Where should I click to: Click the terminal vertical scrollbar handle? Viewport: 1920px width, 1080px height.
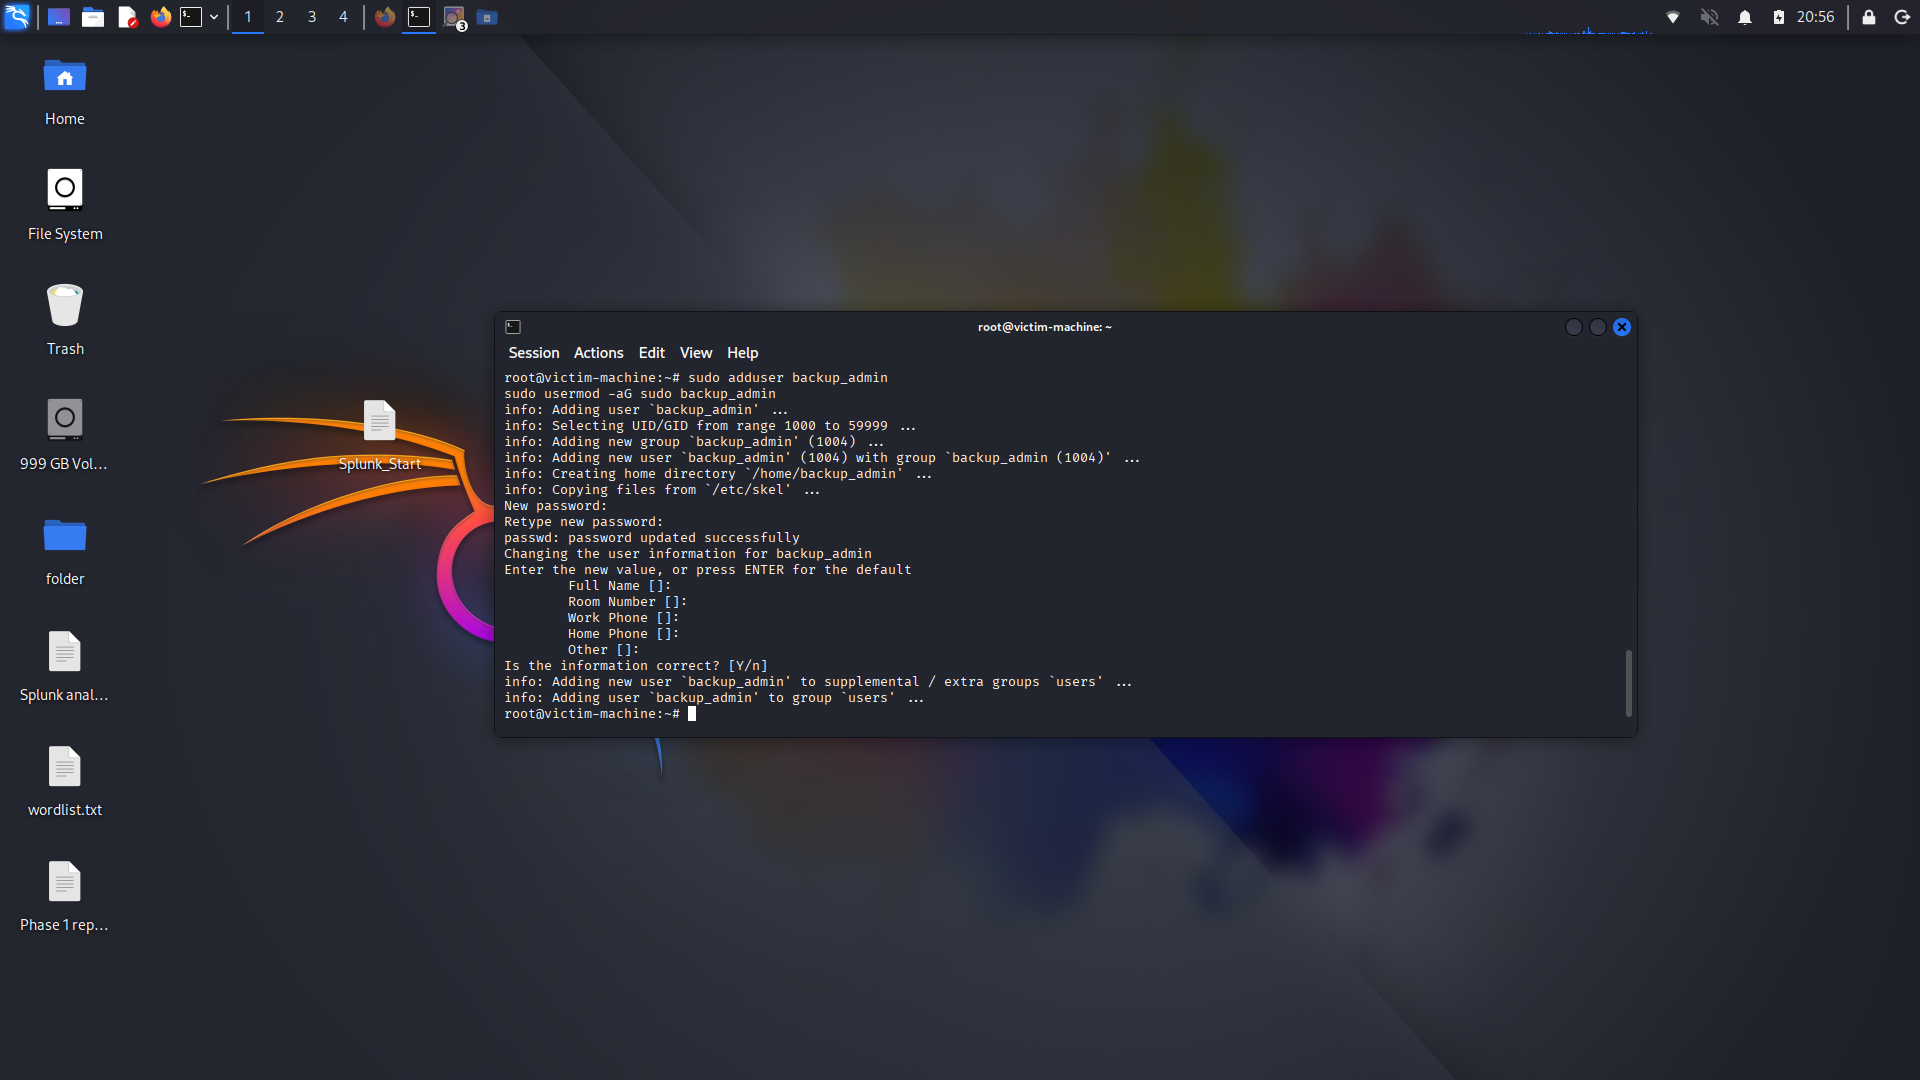(1628, 683)
